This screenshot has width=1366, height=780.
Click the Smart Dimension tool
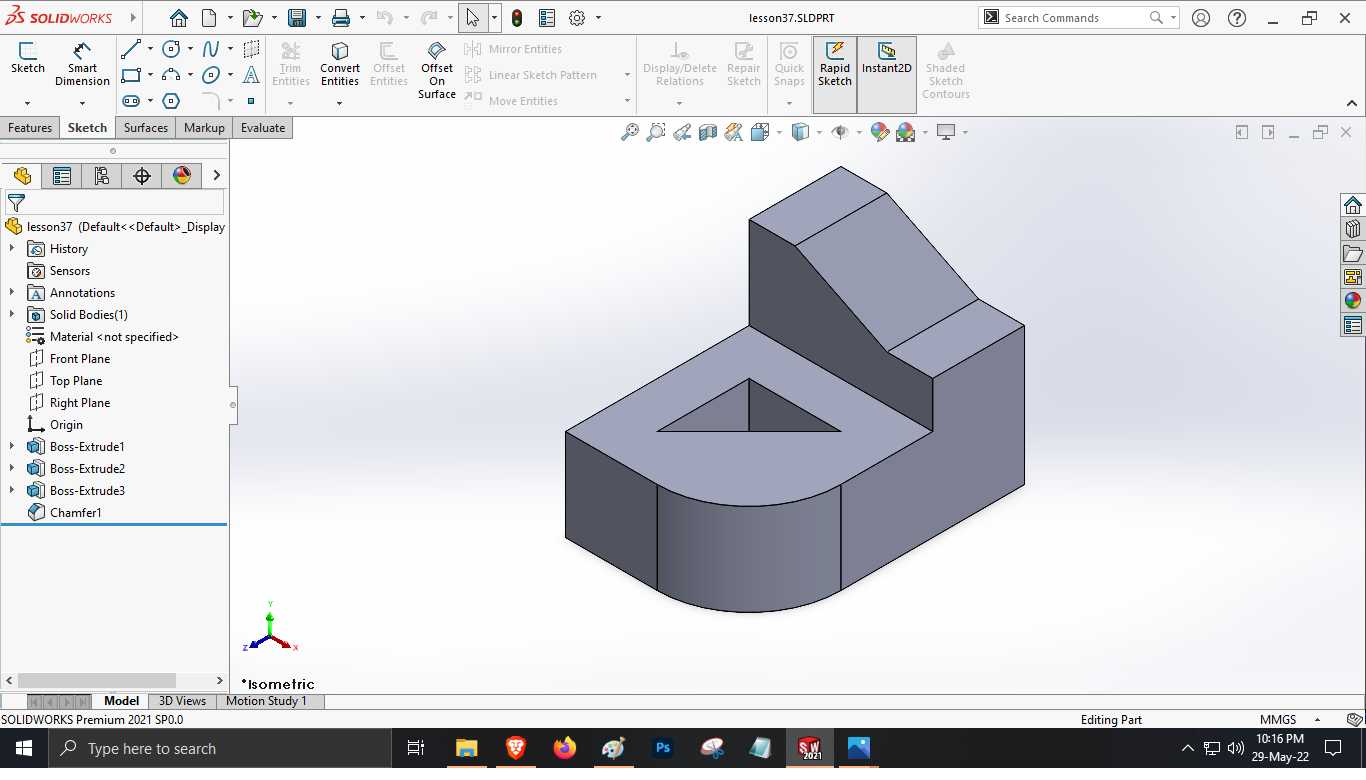(x=82, y=65)
